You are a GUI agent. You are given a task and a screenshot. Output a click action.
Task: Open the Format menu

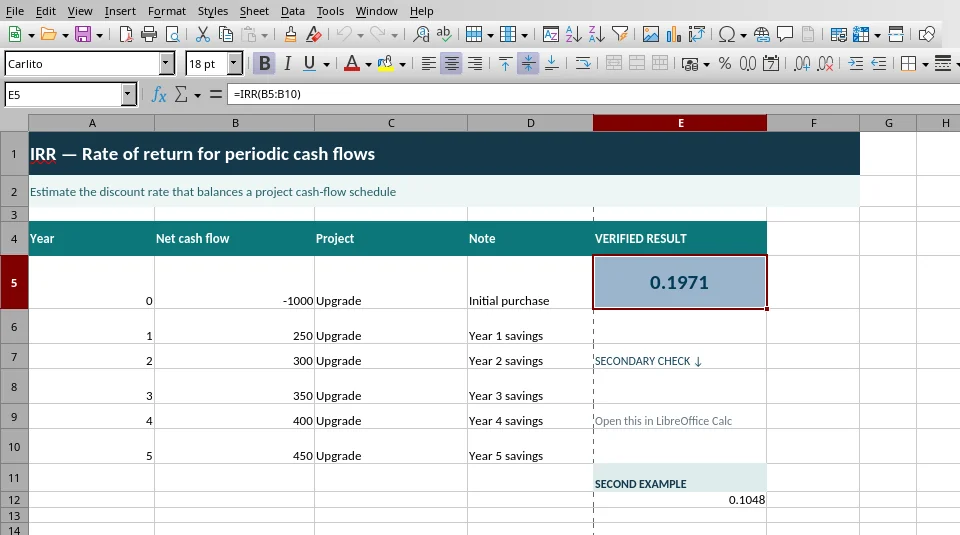click(x=167, y=11)
